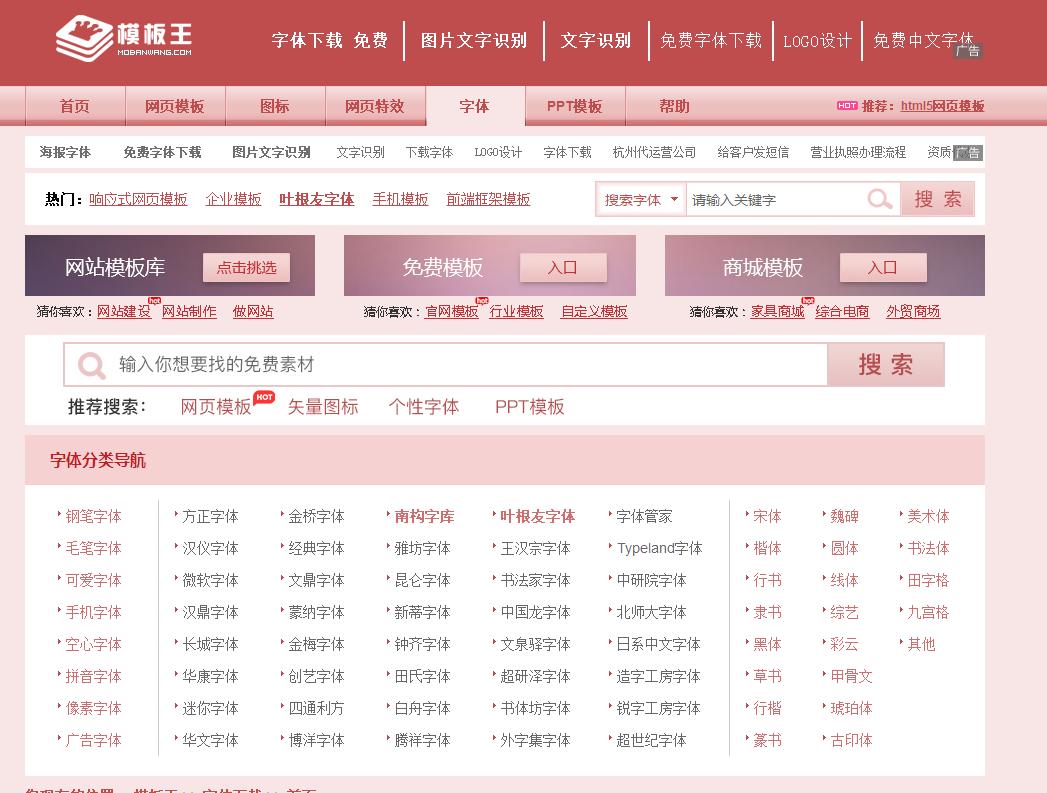This screenshot has width=1047, height=793.
Task: Click the 搜 索 button beside the material search field
Action: pyautogui.click(x=886, y=364)
